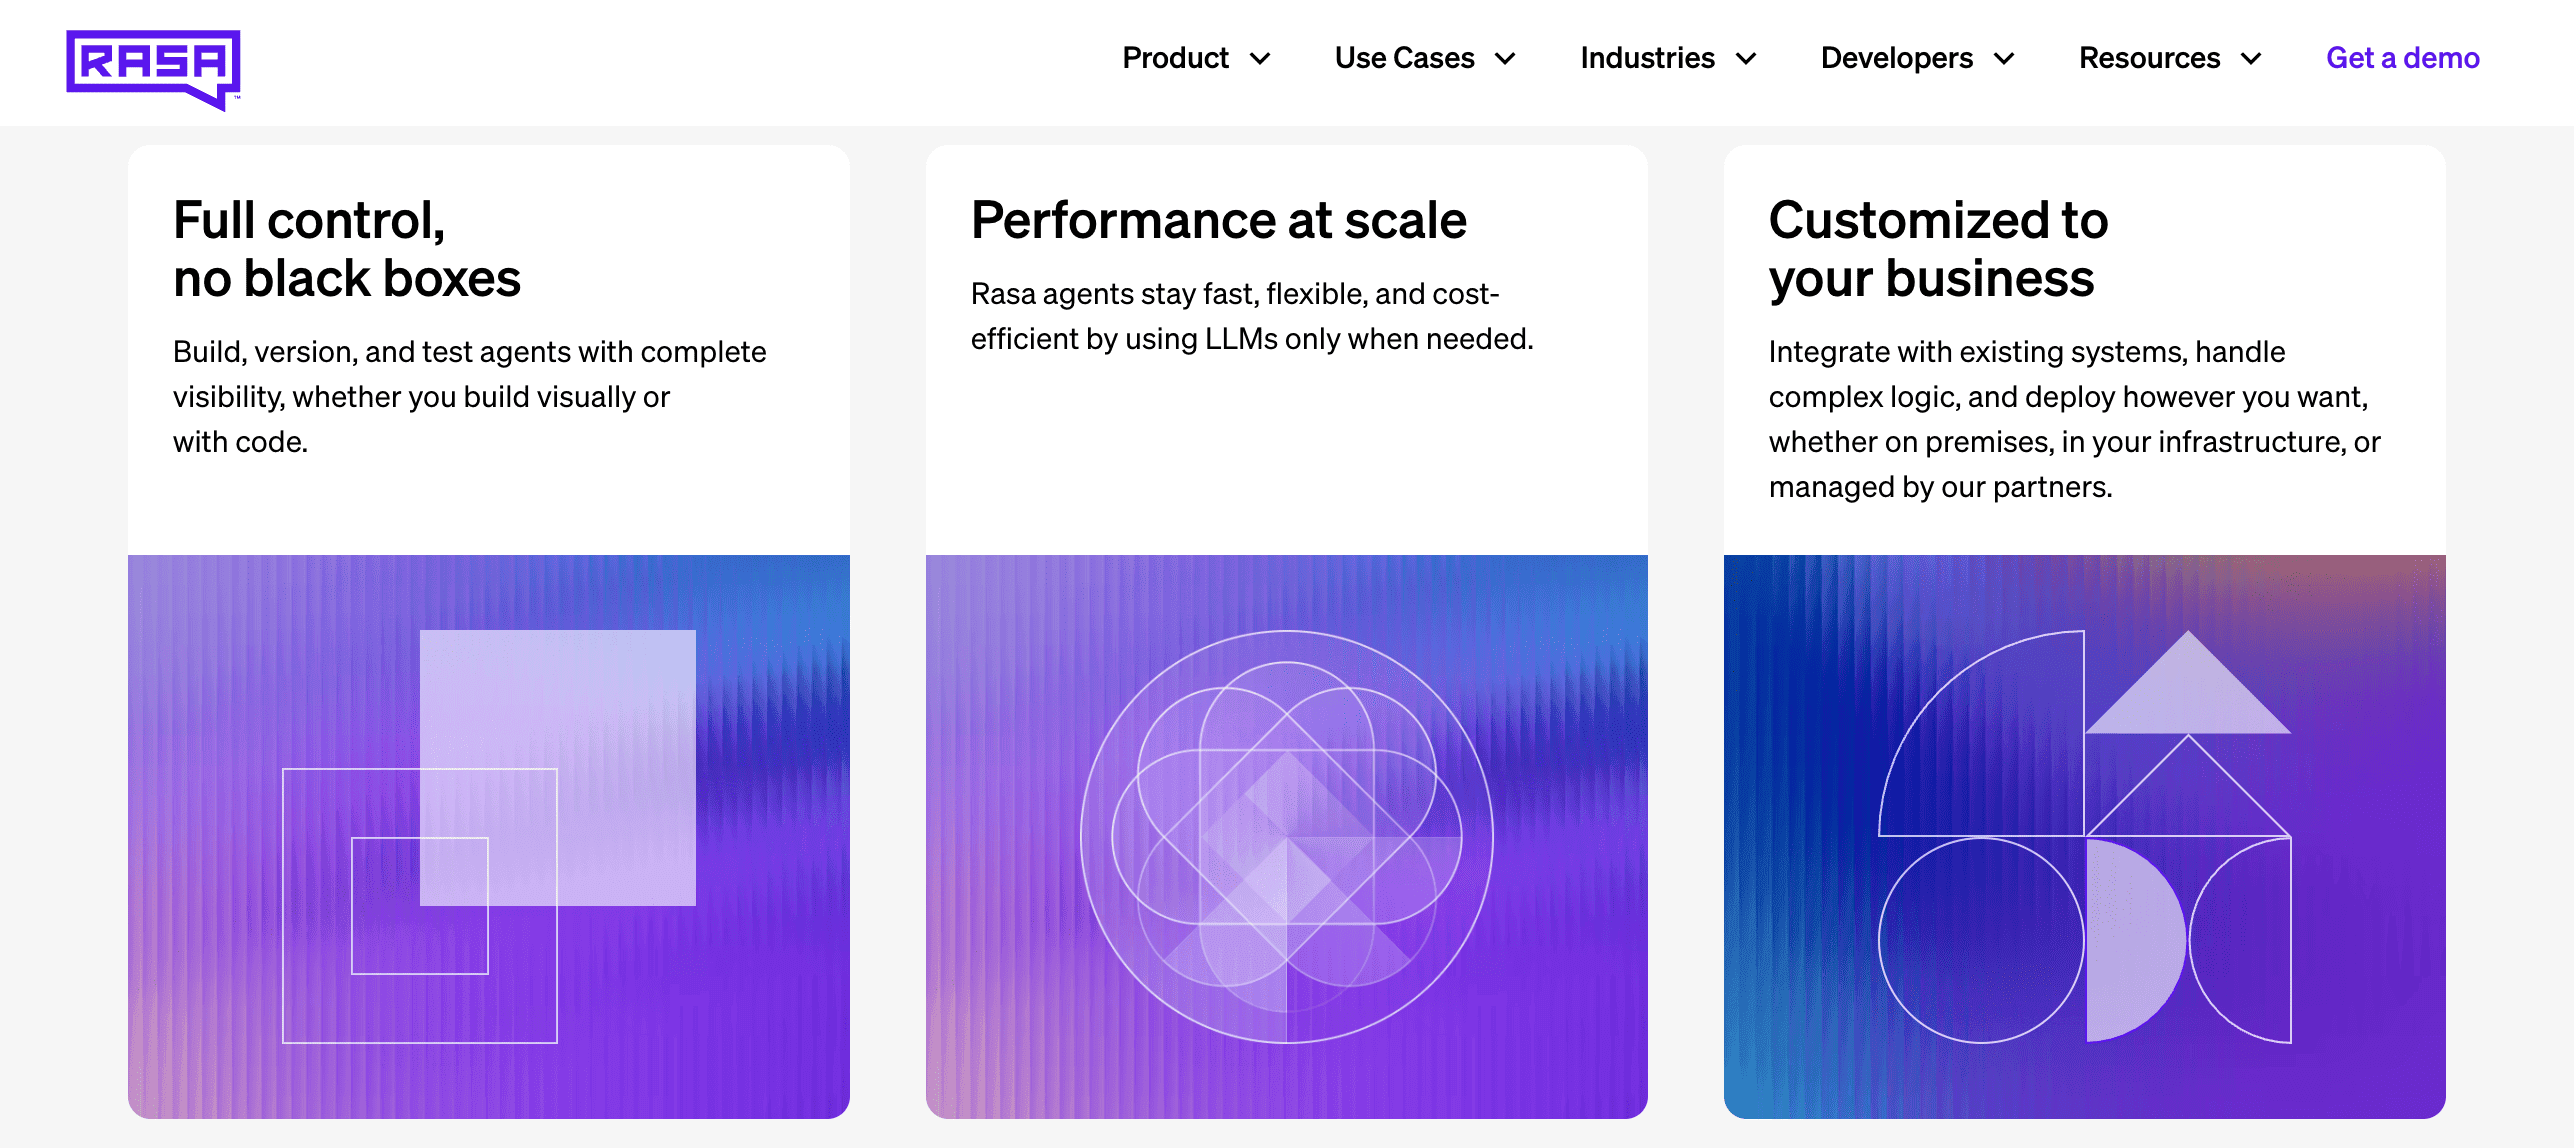This screenshot has width=2574, height=1148.
Task: Click the chevron icon beside Product
Action: tap(1263, 60)
